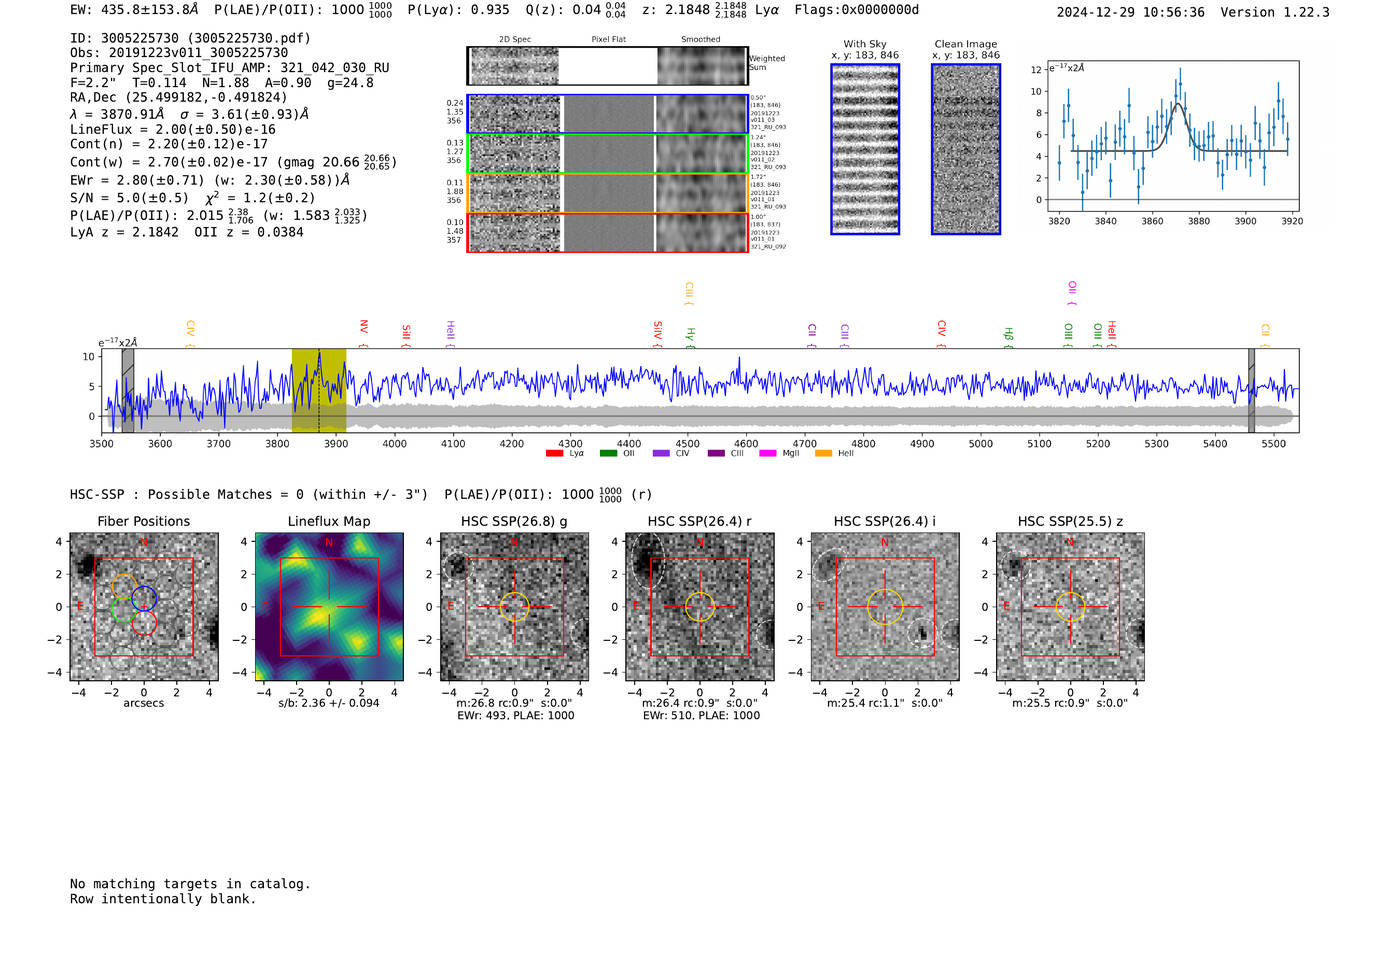
Task: Click the 'Primary Spec_Slot_IFU_AMP: 321_042_030_RU' line
Action: pyautogui.click(x=230, y=68)
